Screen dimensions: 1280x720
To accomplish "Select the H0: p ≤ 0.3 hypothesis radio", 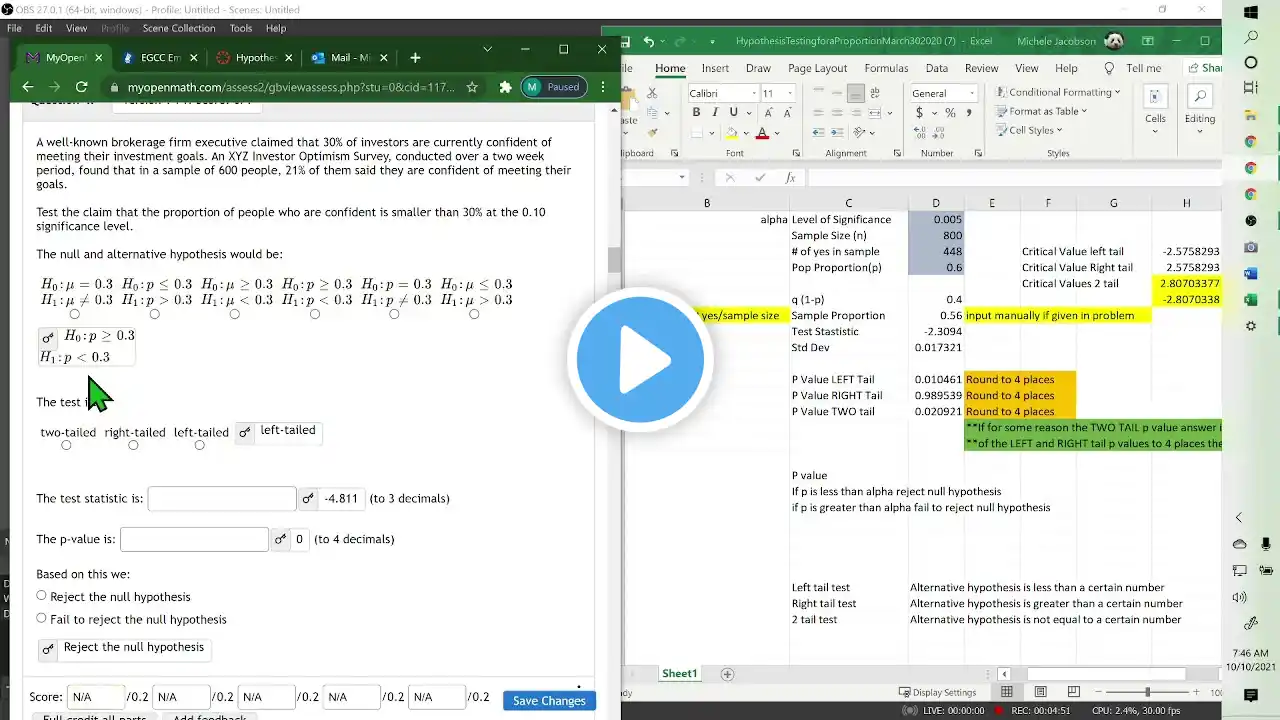I will 154,314.
